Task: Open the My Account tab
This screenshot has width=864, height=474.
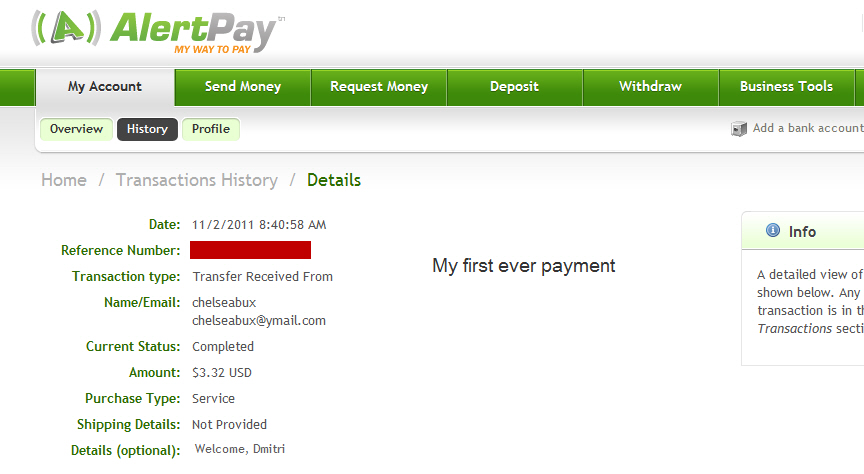Action: (105, 87)
